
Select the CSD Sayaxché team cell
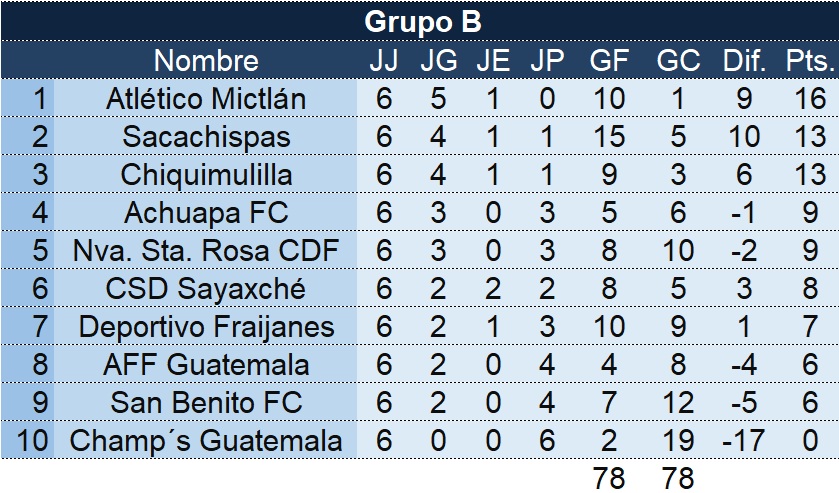(x=206, y=289)
